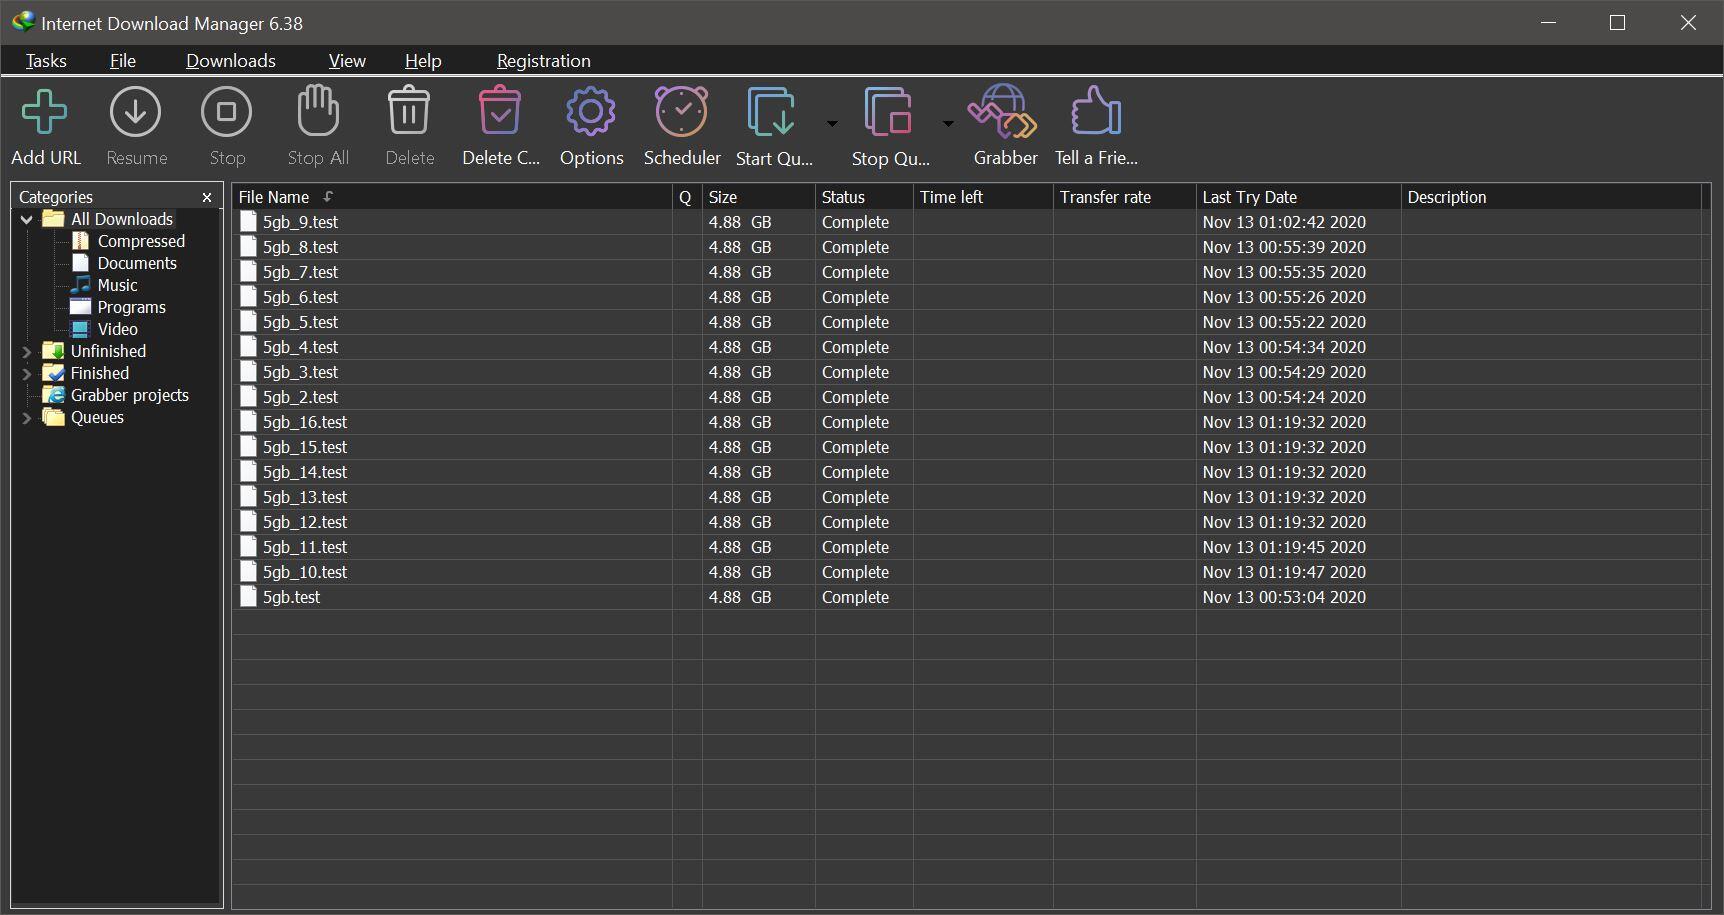
Task: Click the Music note category icon
Action: point(81,285)
